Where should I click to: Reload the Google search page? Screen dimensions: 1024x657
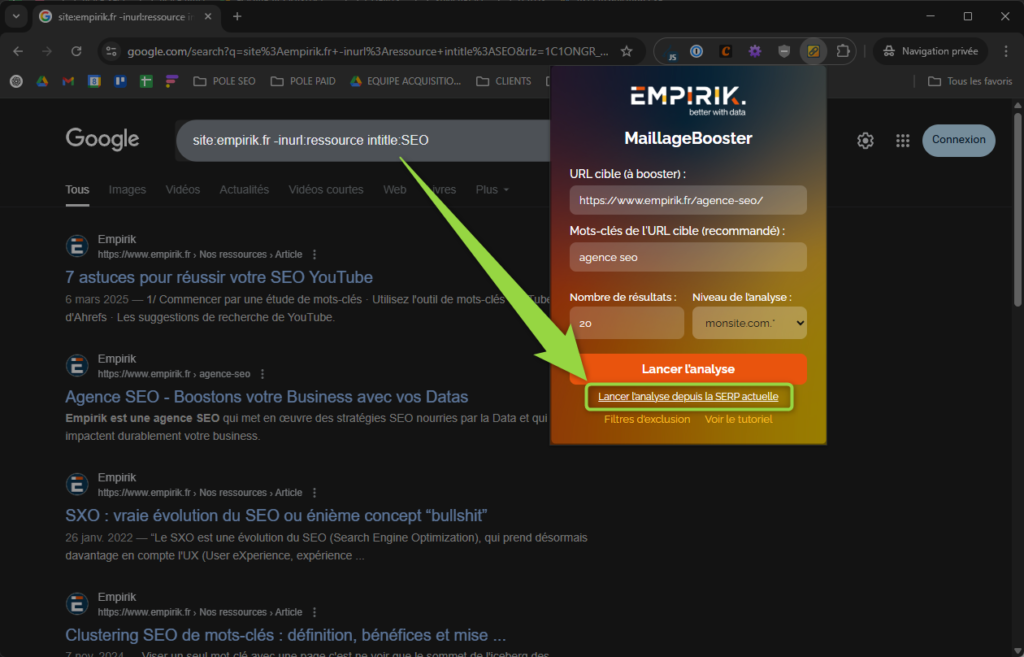[76, 51]
